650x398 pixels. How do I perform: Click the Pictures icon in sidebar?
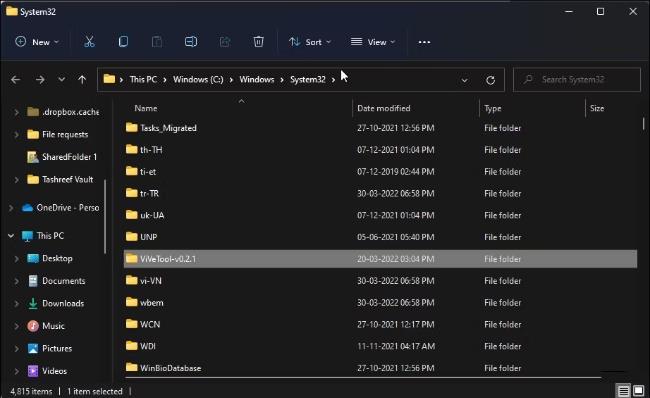(x=33, y=349)
